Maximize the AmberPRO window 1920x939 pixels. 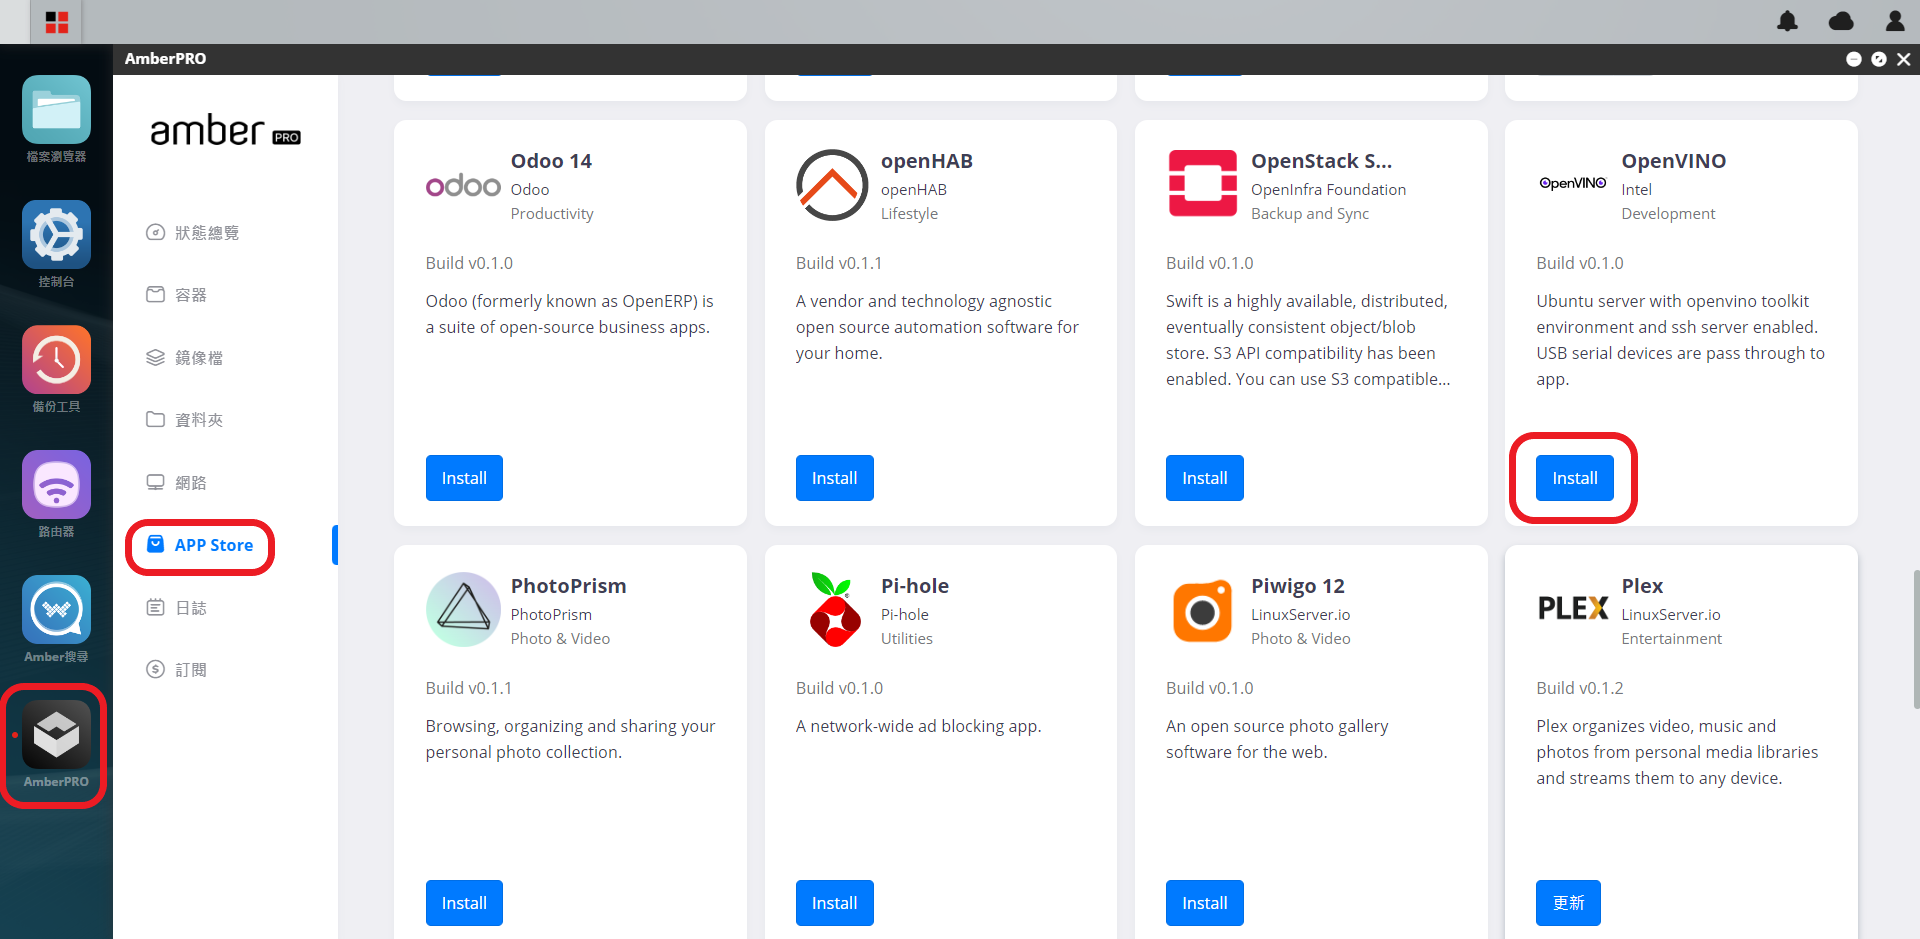pos(1879,59)
